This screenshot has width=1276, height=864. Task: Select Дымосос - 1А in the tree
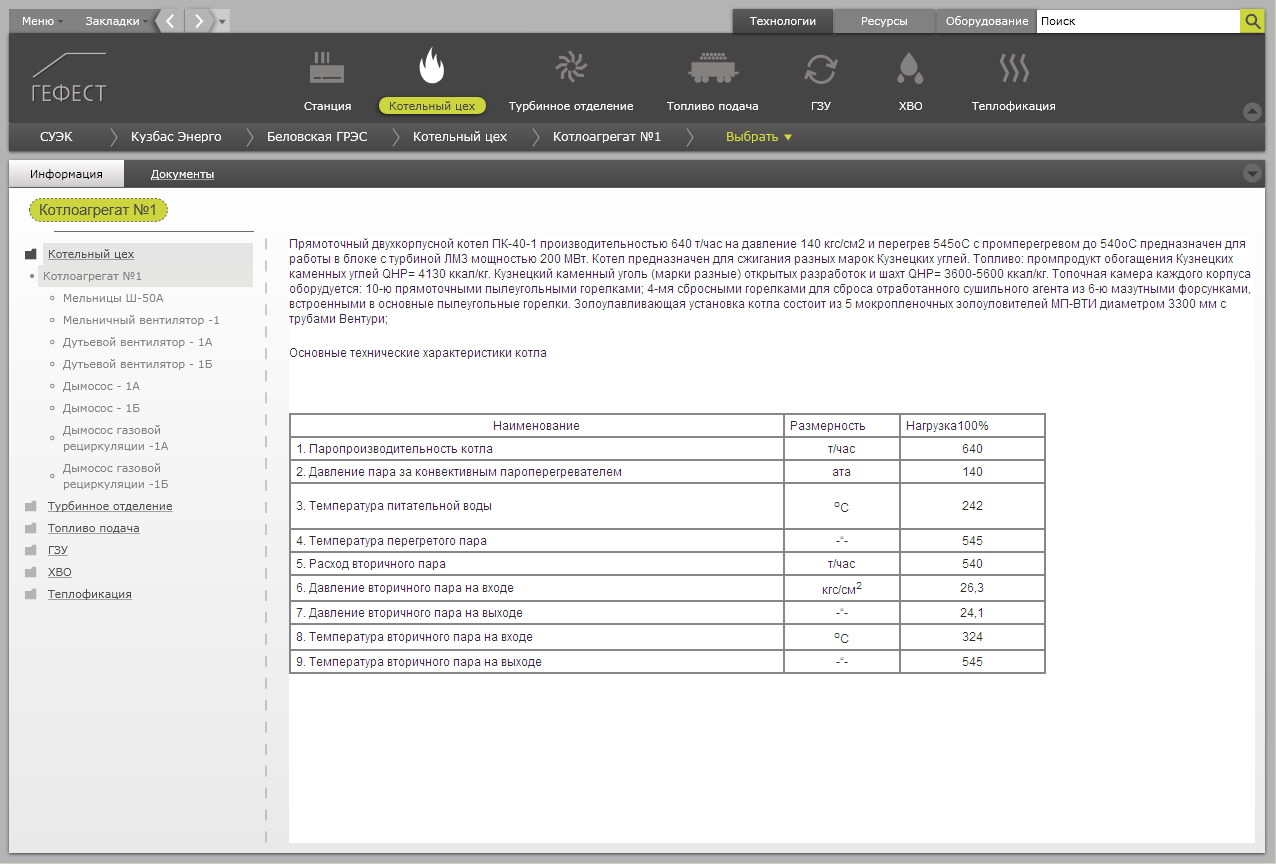point(101,386)
